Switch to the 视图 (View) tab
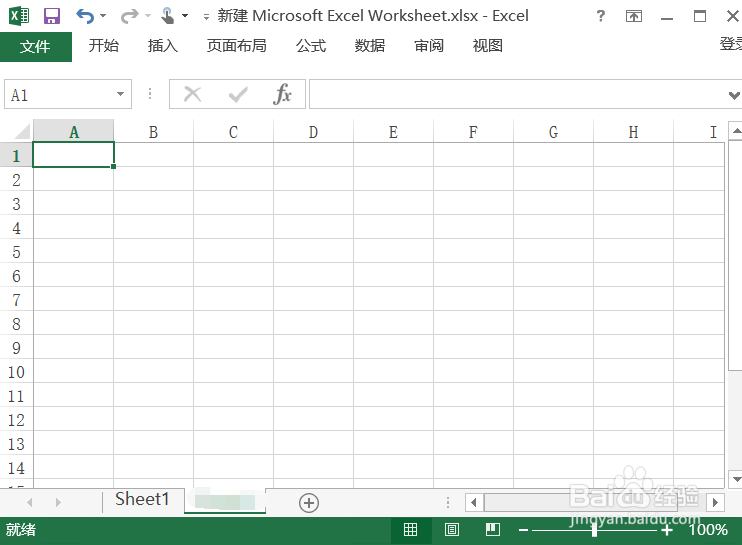This screenshot has width=742, height=545. coord(487,46)
